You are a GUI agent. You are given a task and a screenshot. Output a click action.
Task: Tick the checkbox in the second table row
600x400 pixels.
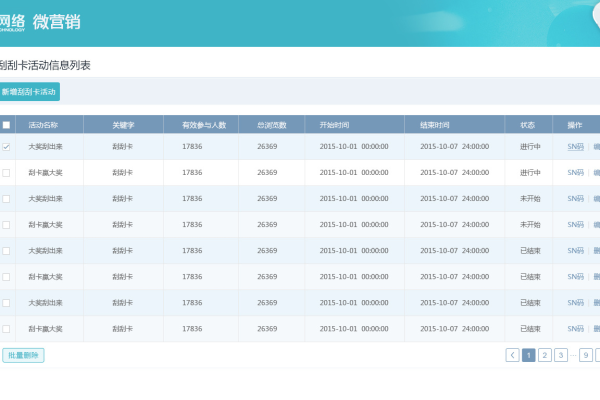click(x=7, y=173)
